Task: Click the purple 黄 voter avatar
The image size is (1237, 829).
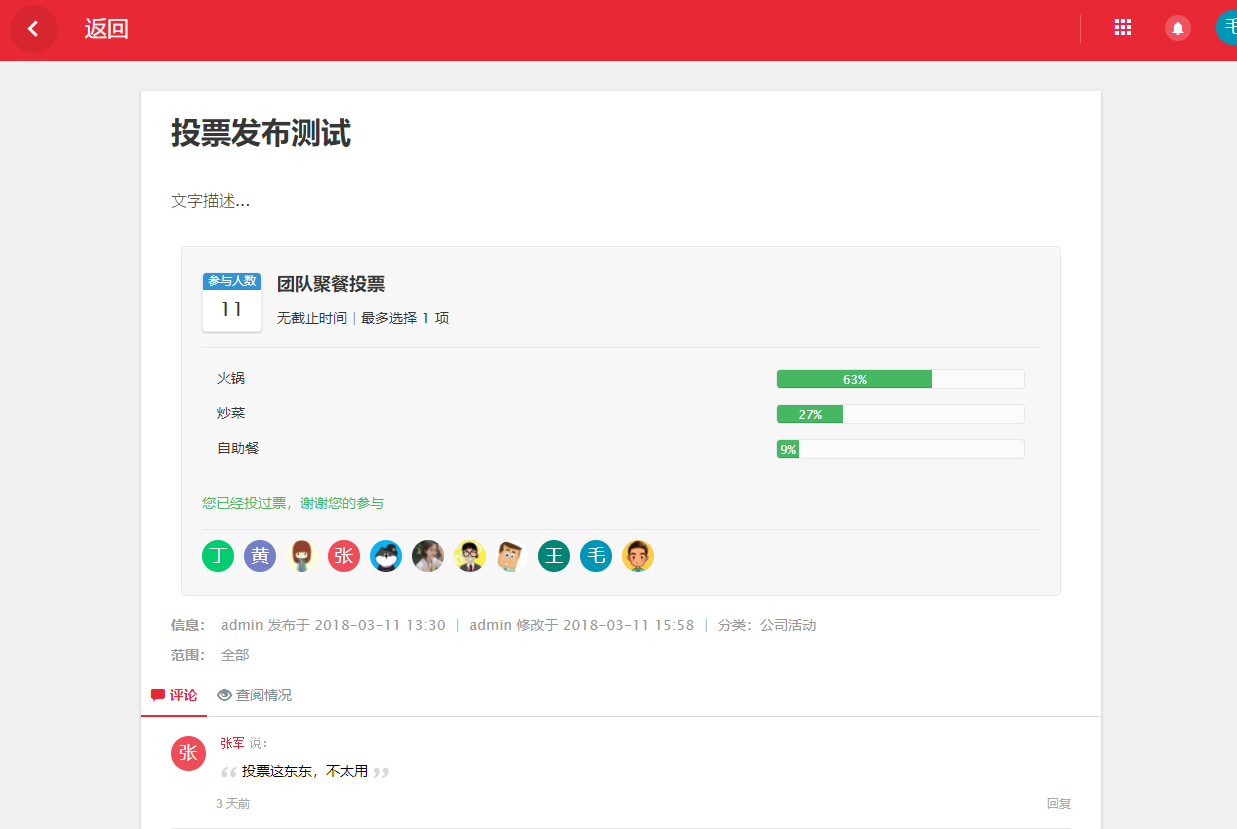Action: pyautogui.click(x=259, y=555)
